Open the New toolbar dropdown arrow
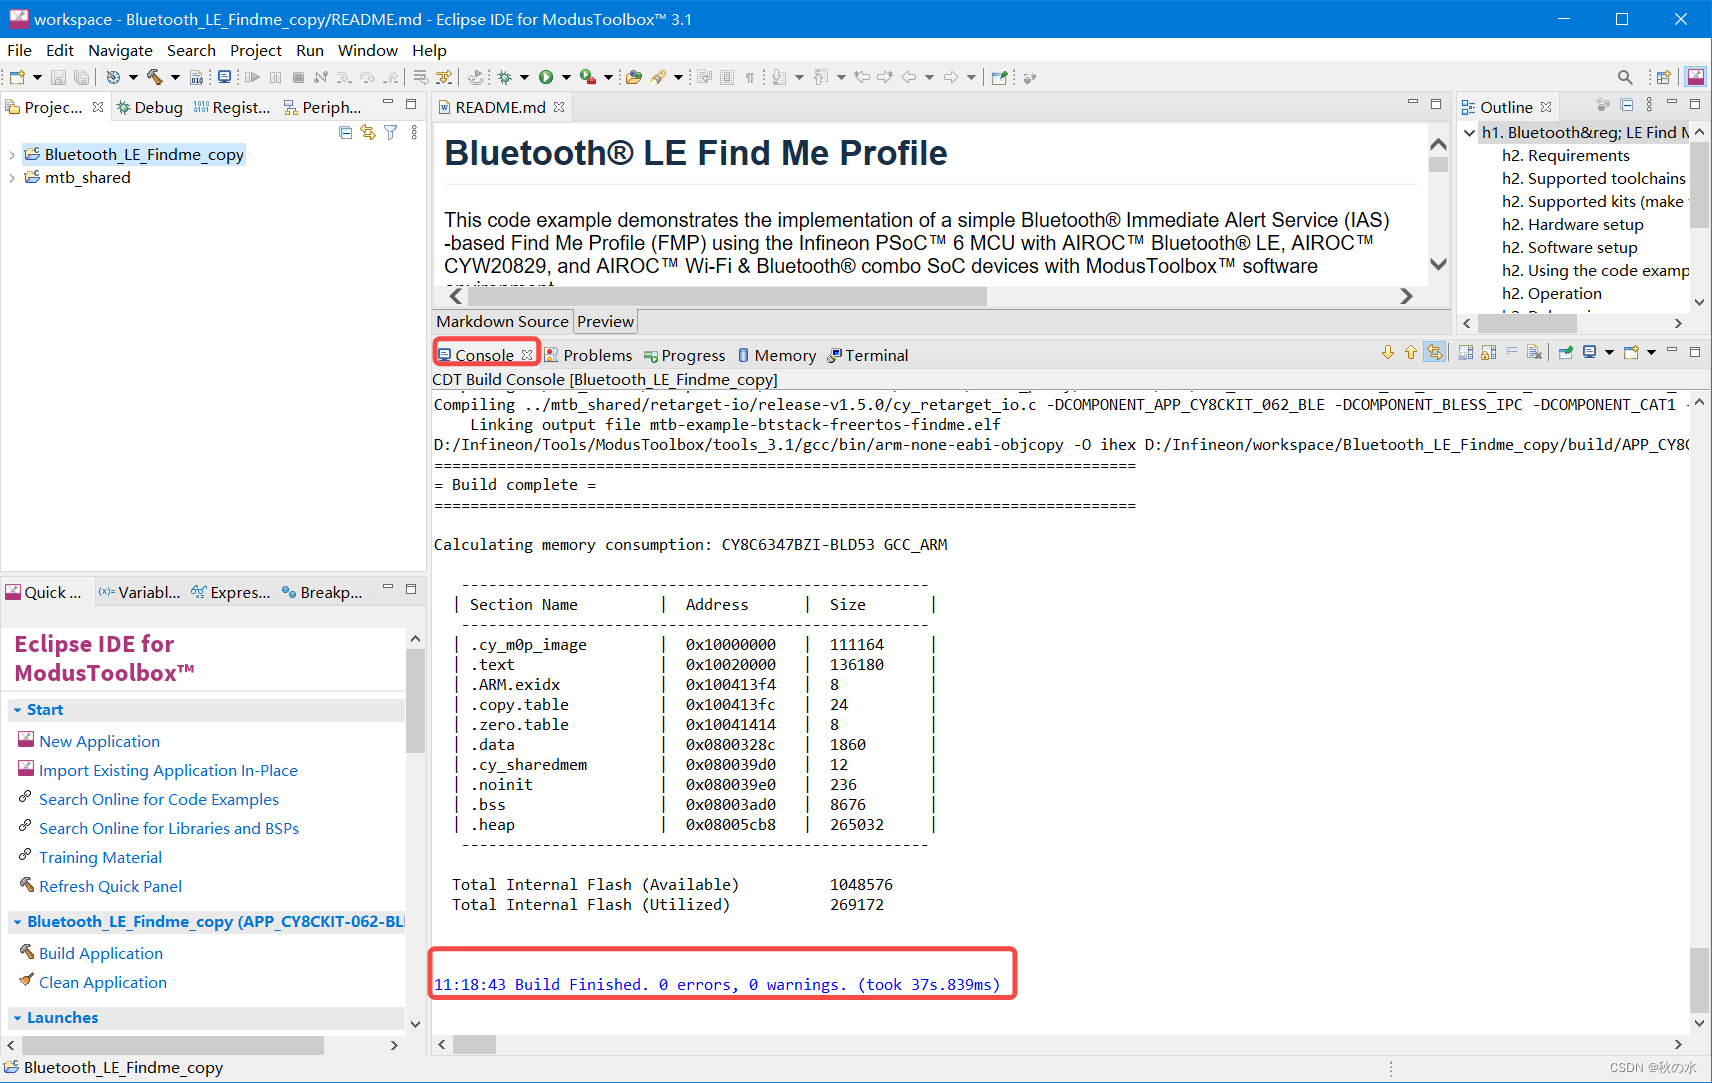1712x1083 pixels. pyautogui.click(x=37, y=77)
